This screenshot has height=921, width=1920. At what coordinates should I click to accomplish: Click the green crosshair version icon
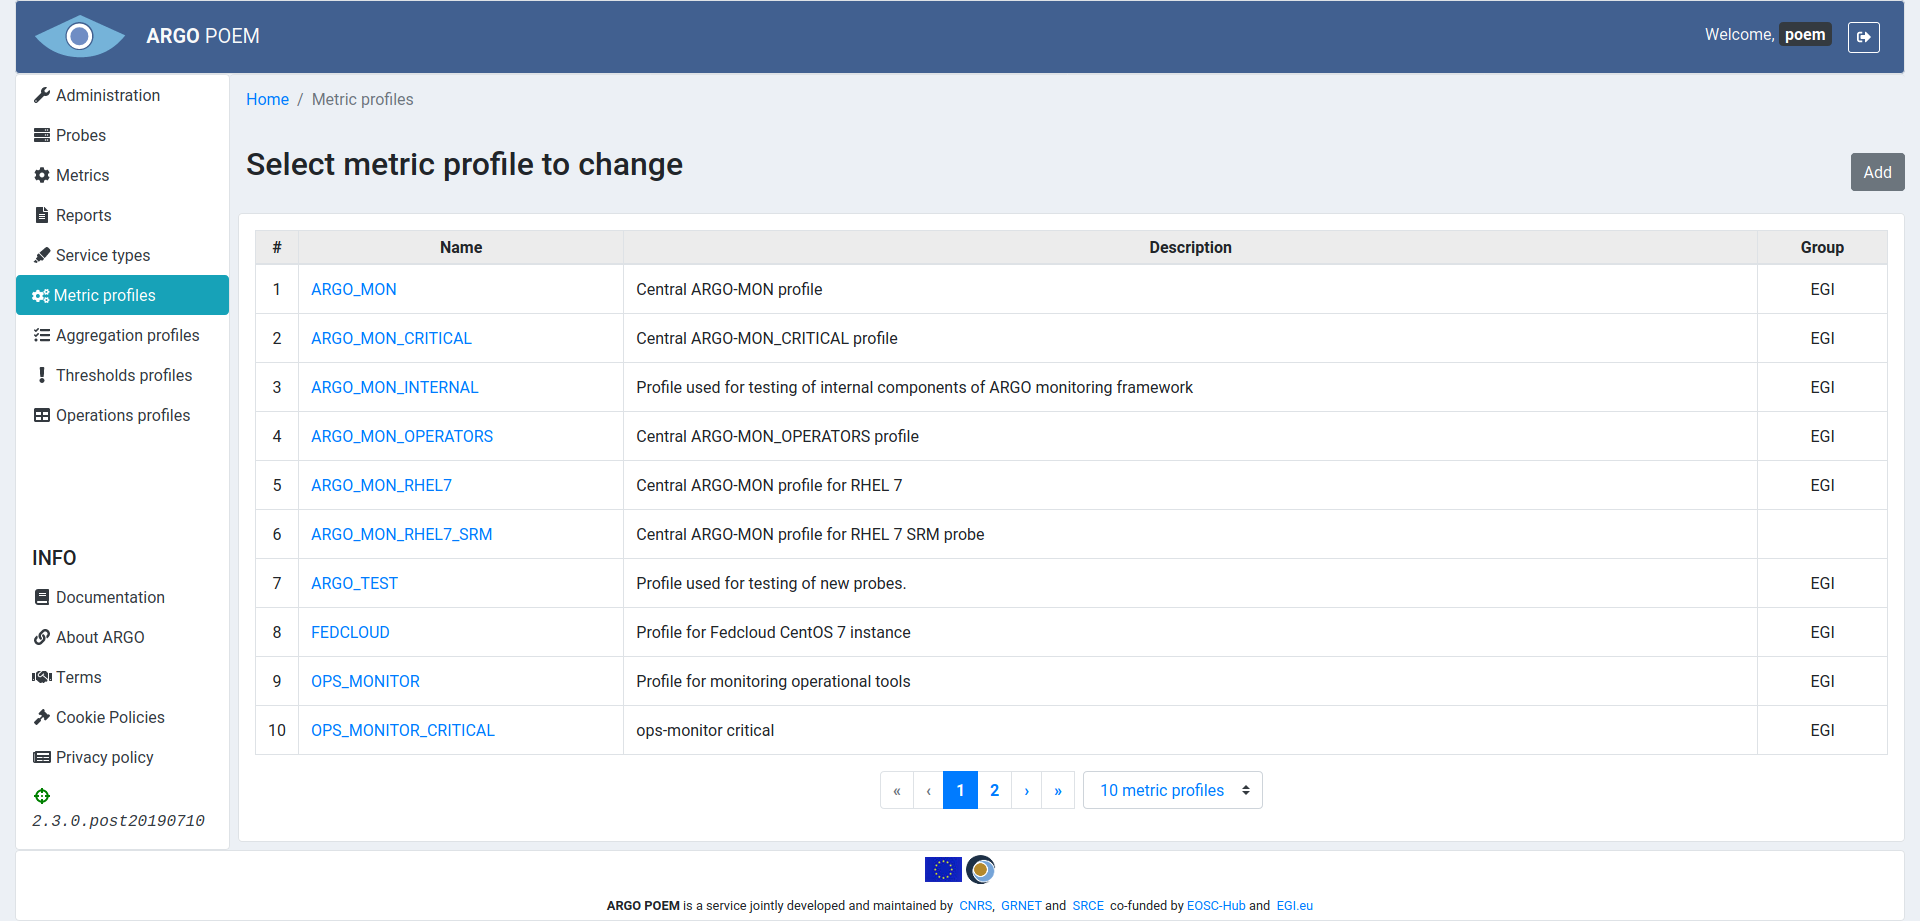click(x=42, y=796)
